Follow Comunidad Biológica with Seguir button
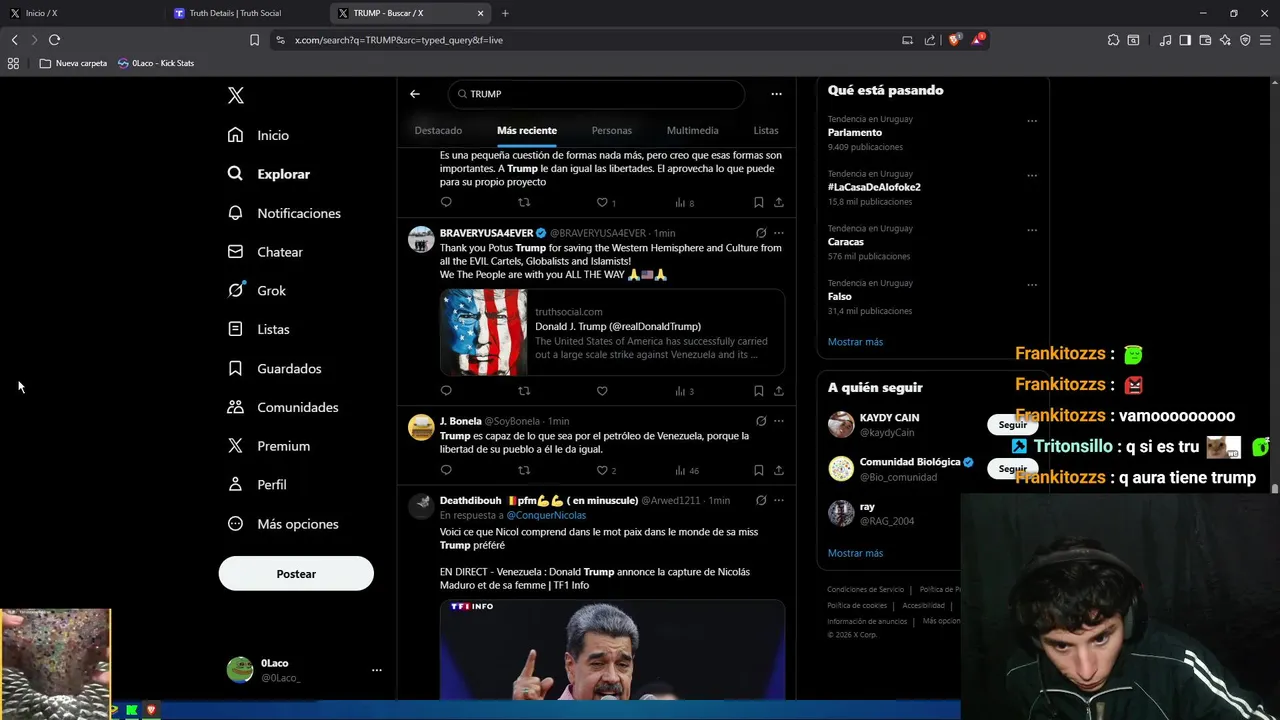 coord(1012,468)
